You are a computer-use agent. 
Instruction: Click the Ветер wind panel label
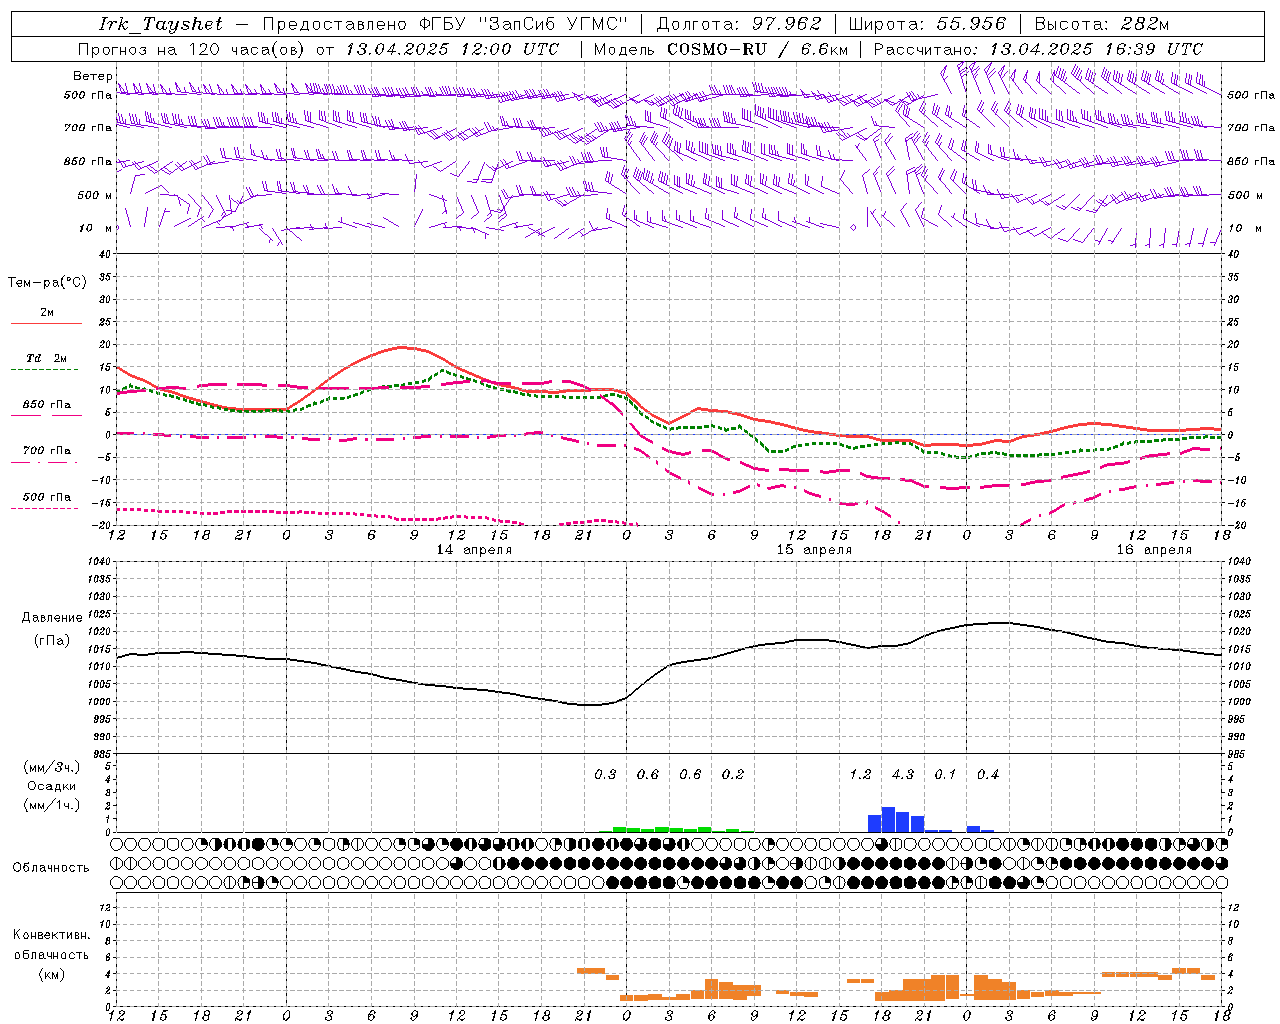(x=92, y=76)
